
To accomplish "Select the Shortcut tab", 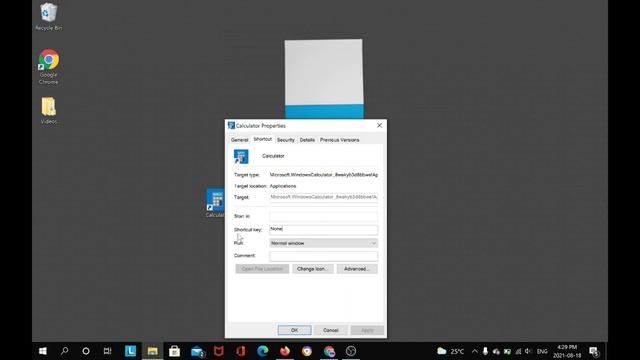I will tap(262, 139).
